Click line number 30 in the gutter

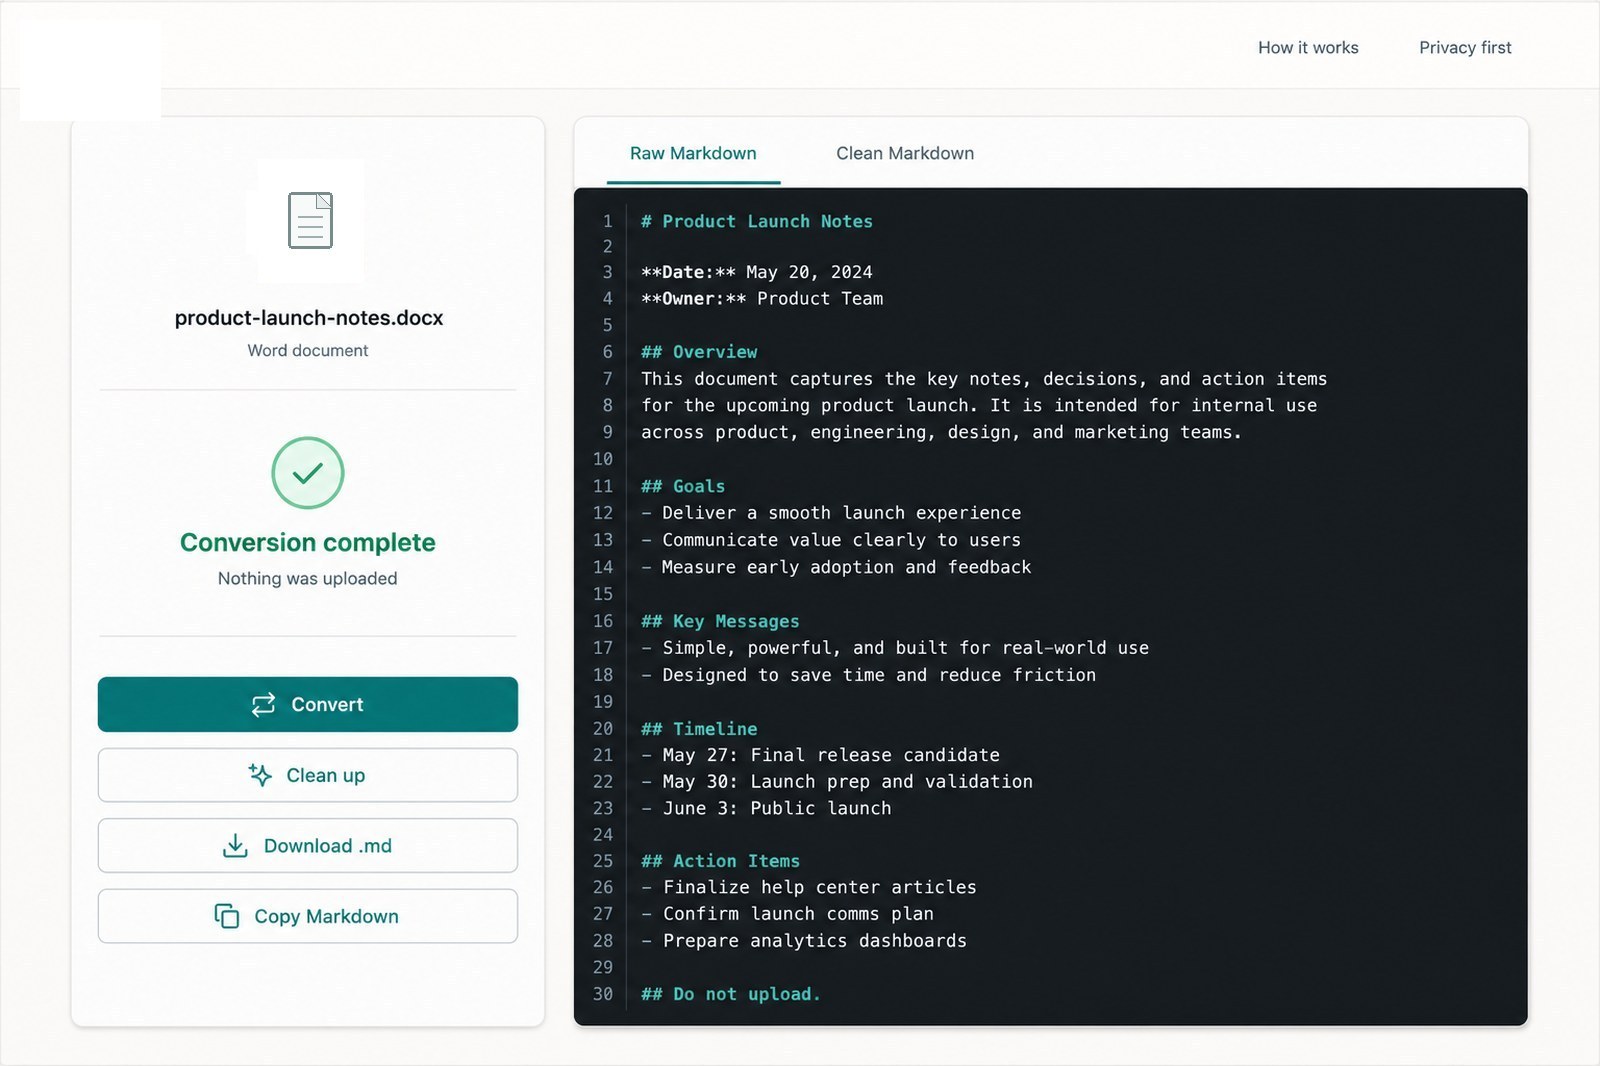point(603,994)
